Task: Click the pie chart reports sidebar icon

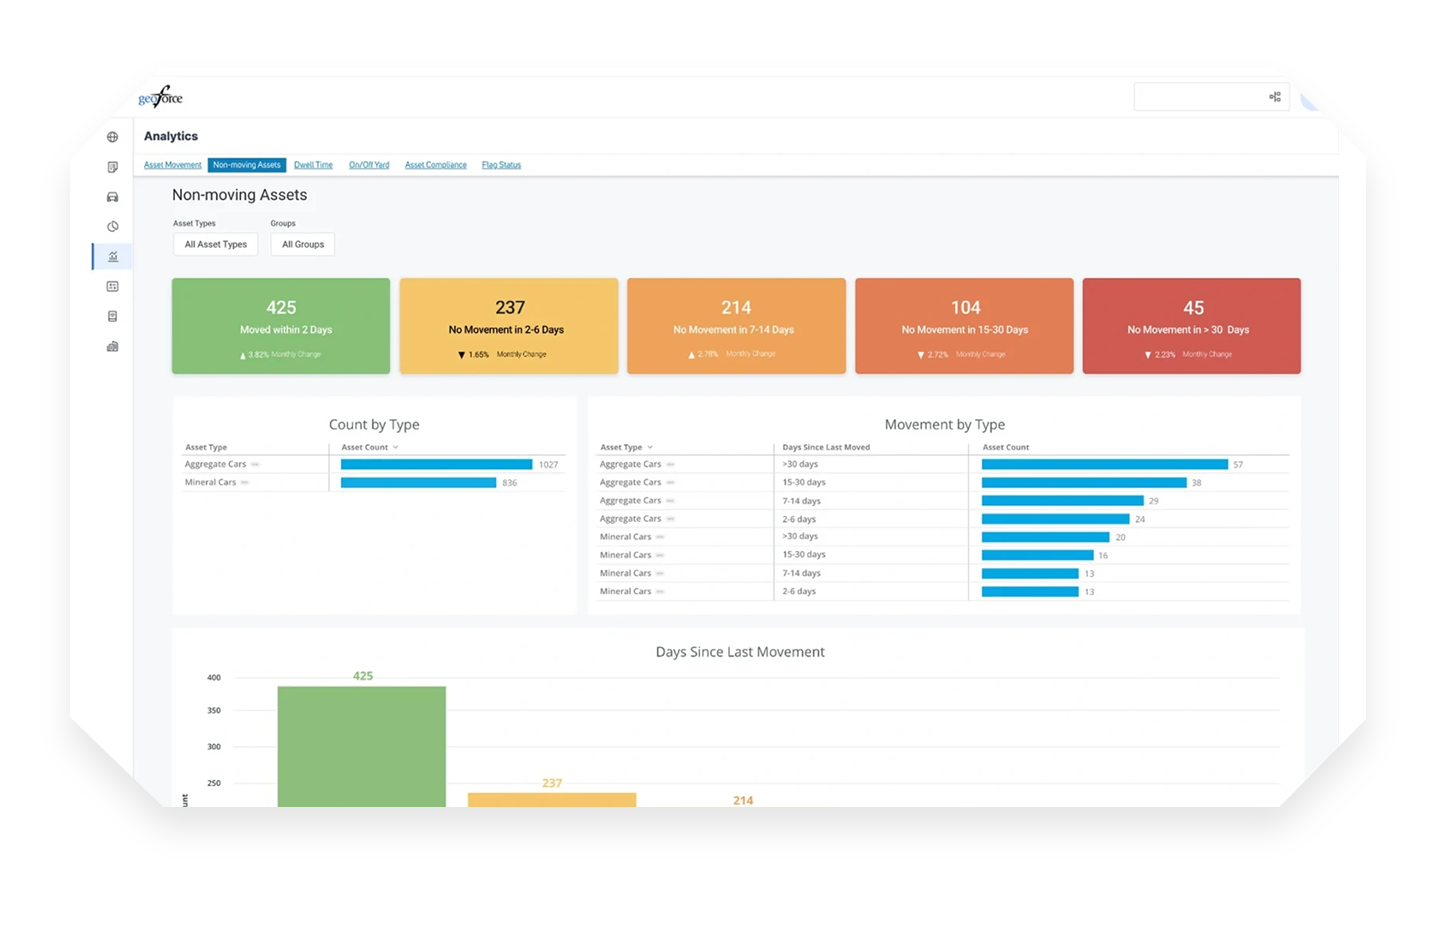Action: pos(113,227)
